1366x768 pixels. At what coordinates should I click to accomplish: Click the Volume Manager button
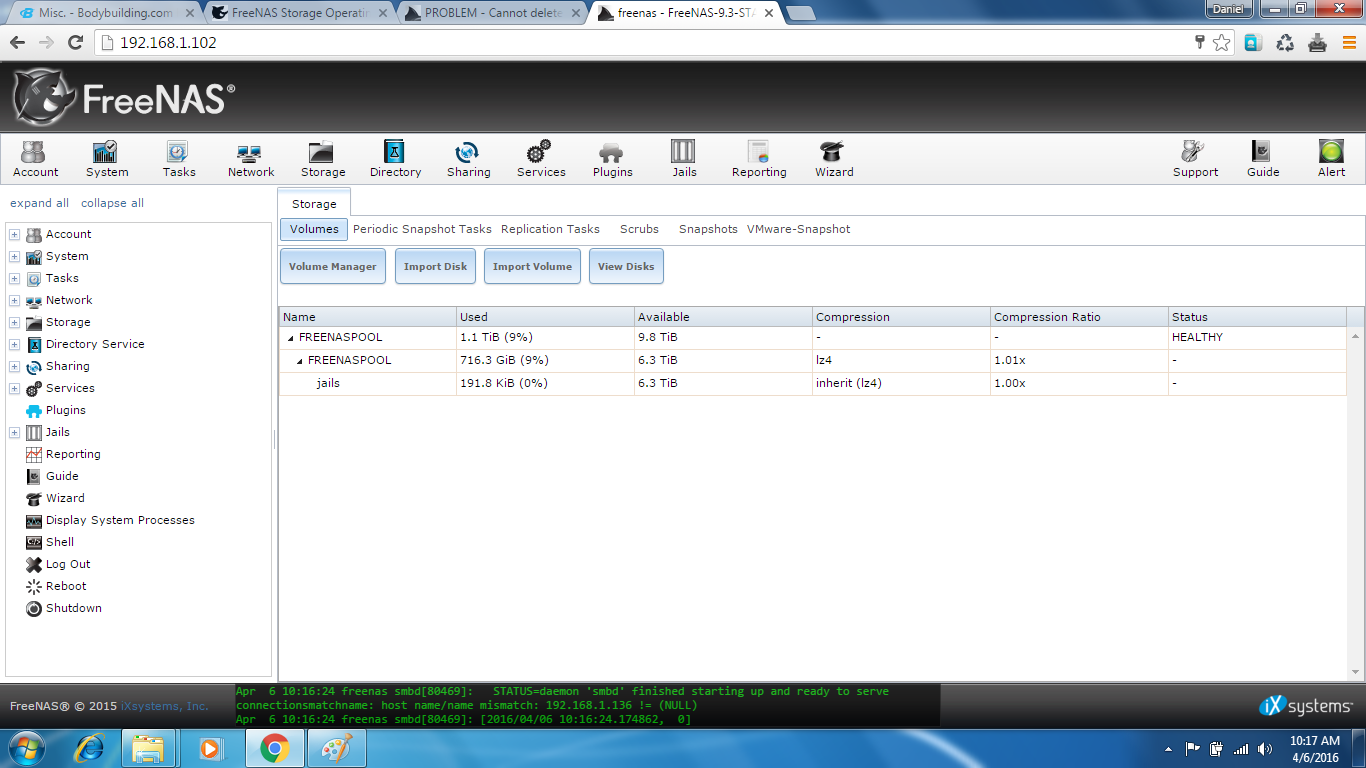333,267
